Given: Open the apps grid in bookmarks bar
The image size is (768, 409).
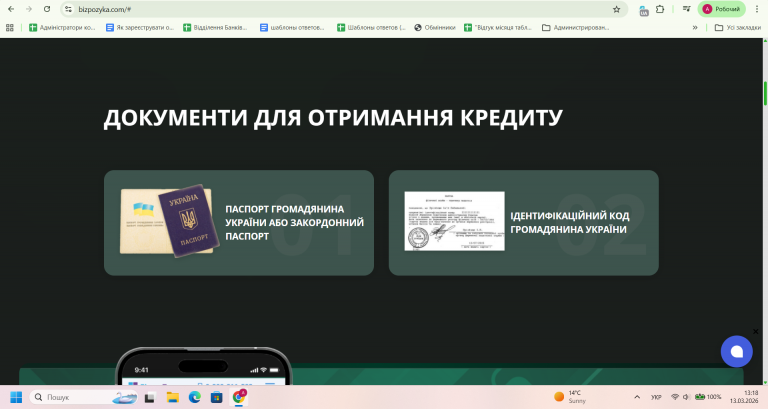Looking at the screenshot, I should click(x=10, y=28).
